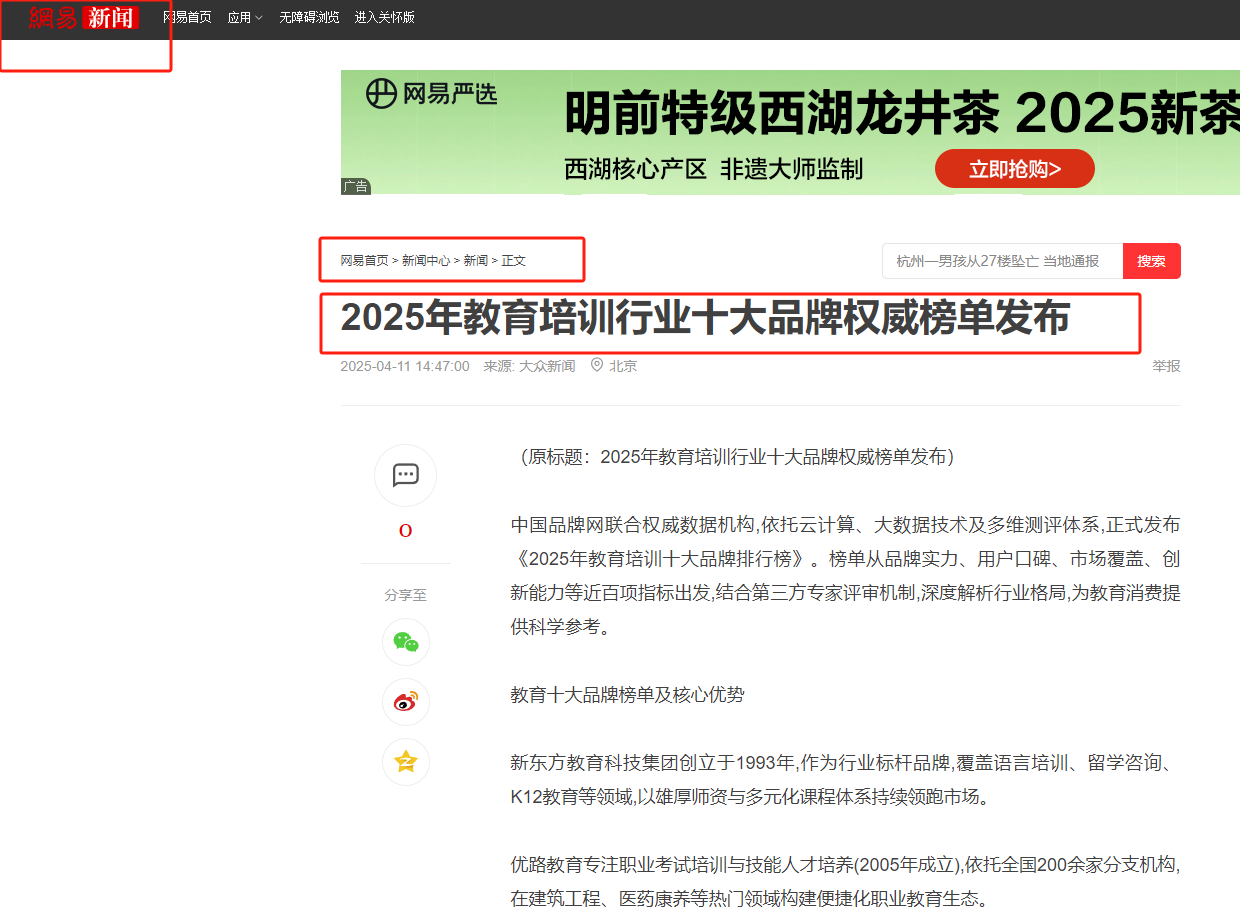
Task: Open the comment bubble icon
Action: click(405, 475)
